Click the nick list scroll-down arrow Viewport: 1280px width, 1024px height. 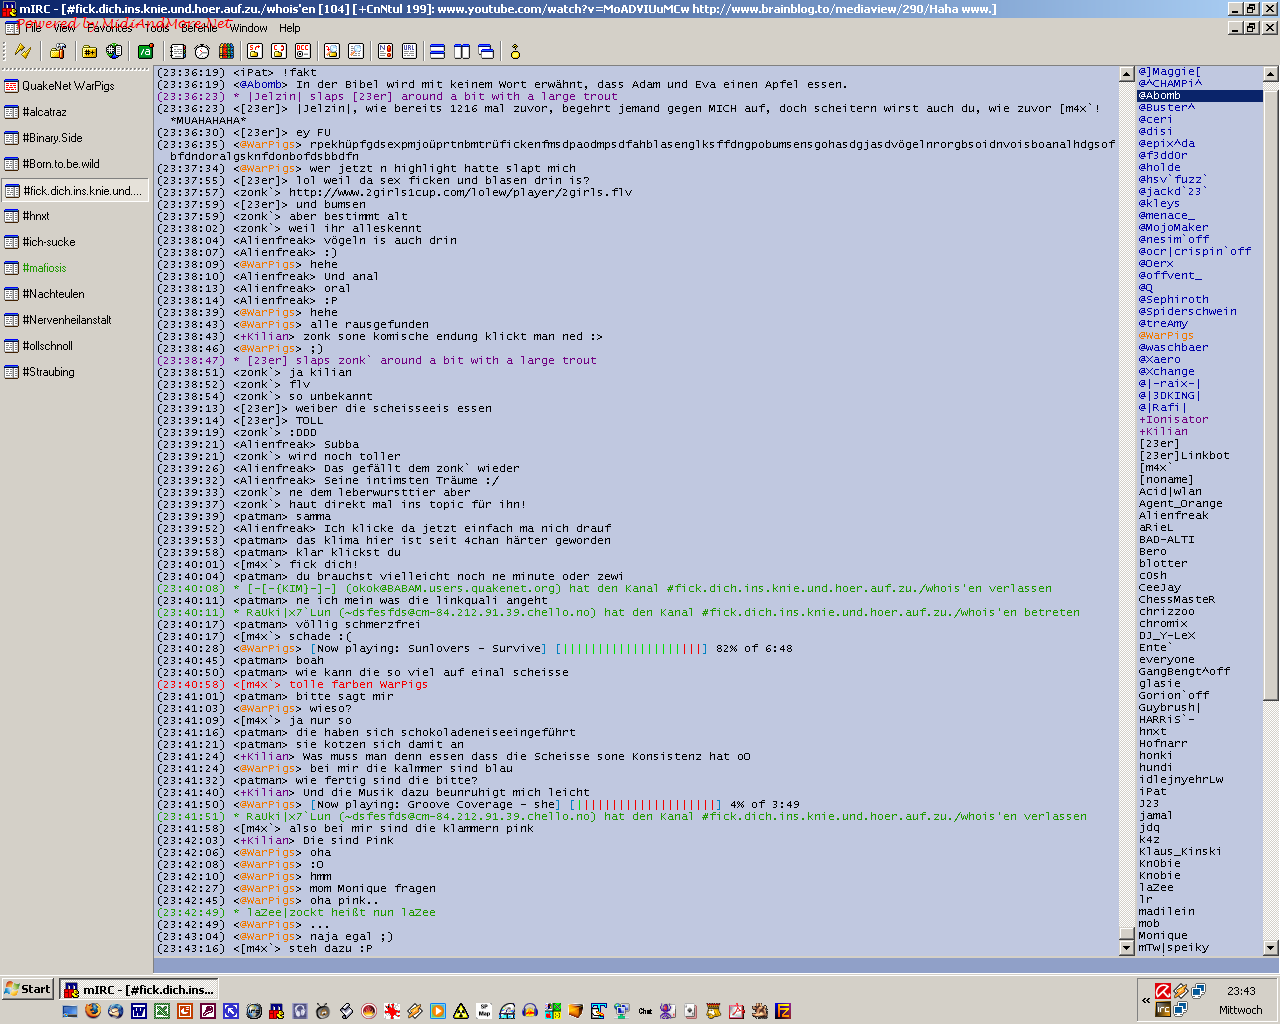[1271, 947]
